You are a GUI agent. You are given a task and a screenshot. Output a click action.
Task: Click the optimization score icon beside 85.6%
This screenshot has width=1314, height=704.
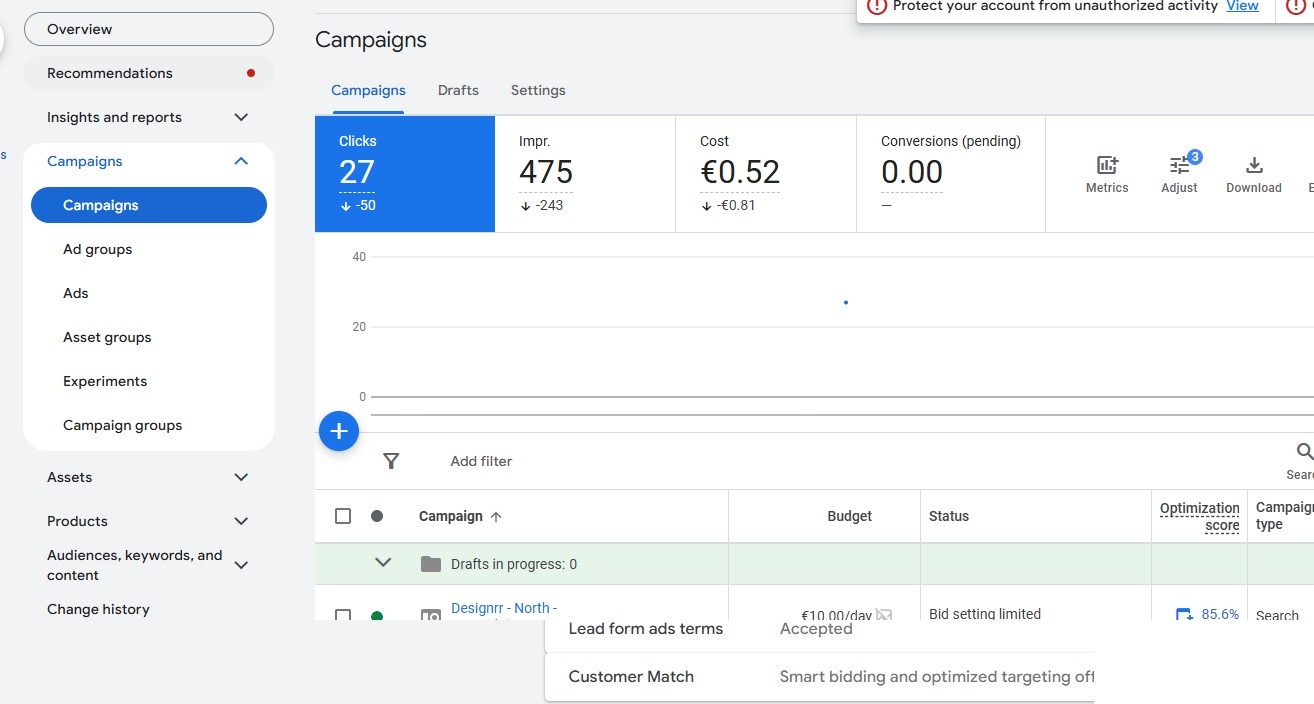point(1184,614)
